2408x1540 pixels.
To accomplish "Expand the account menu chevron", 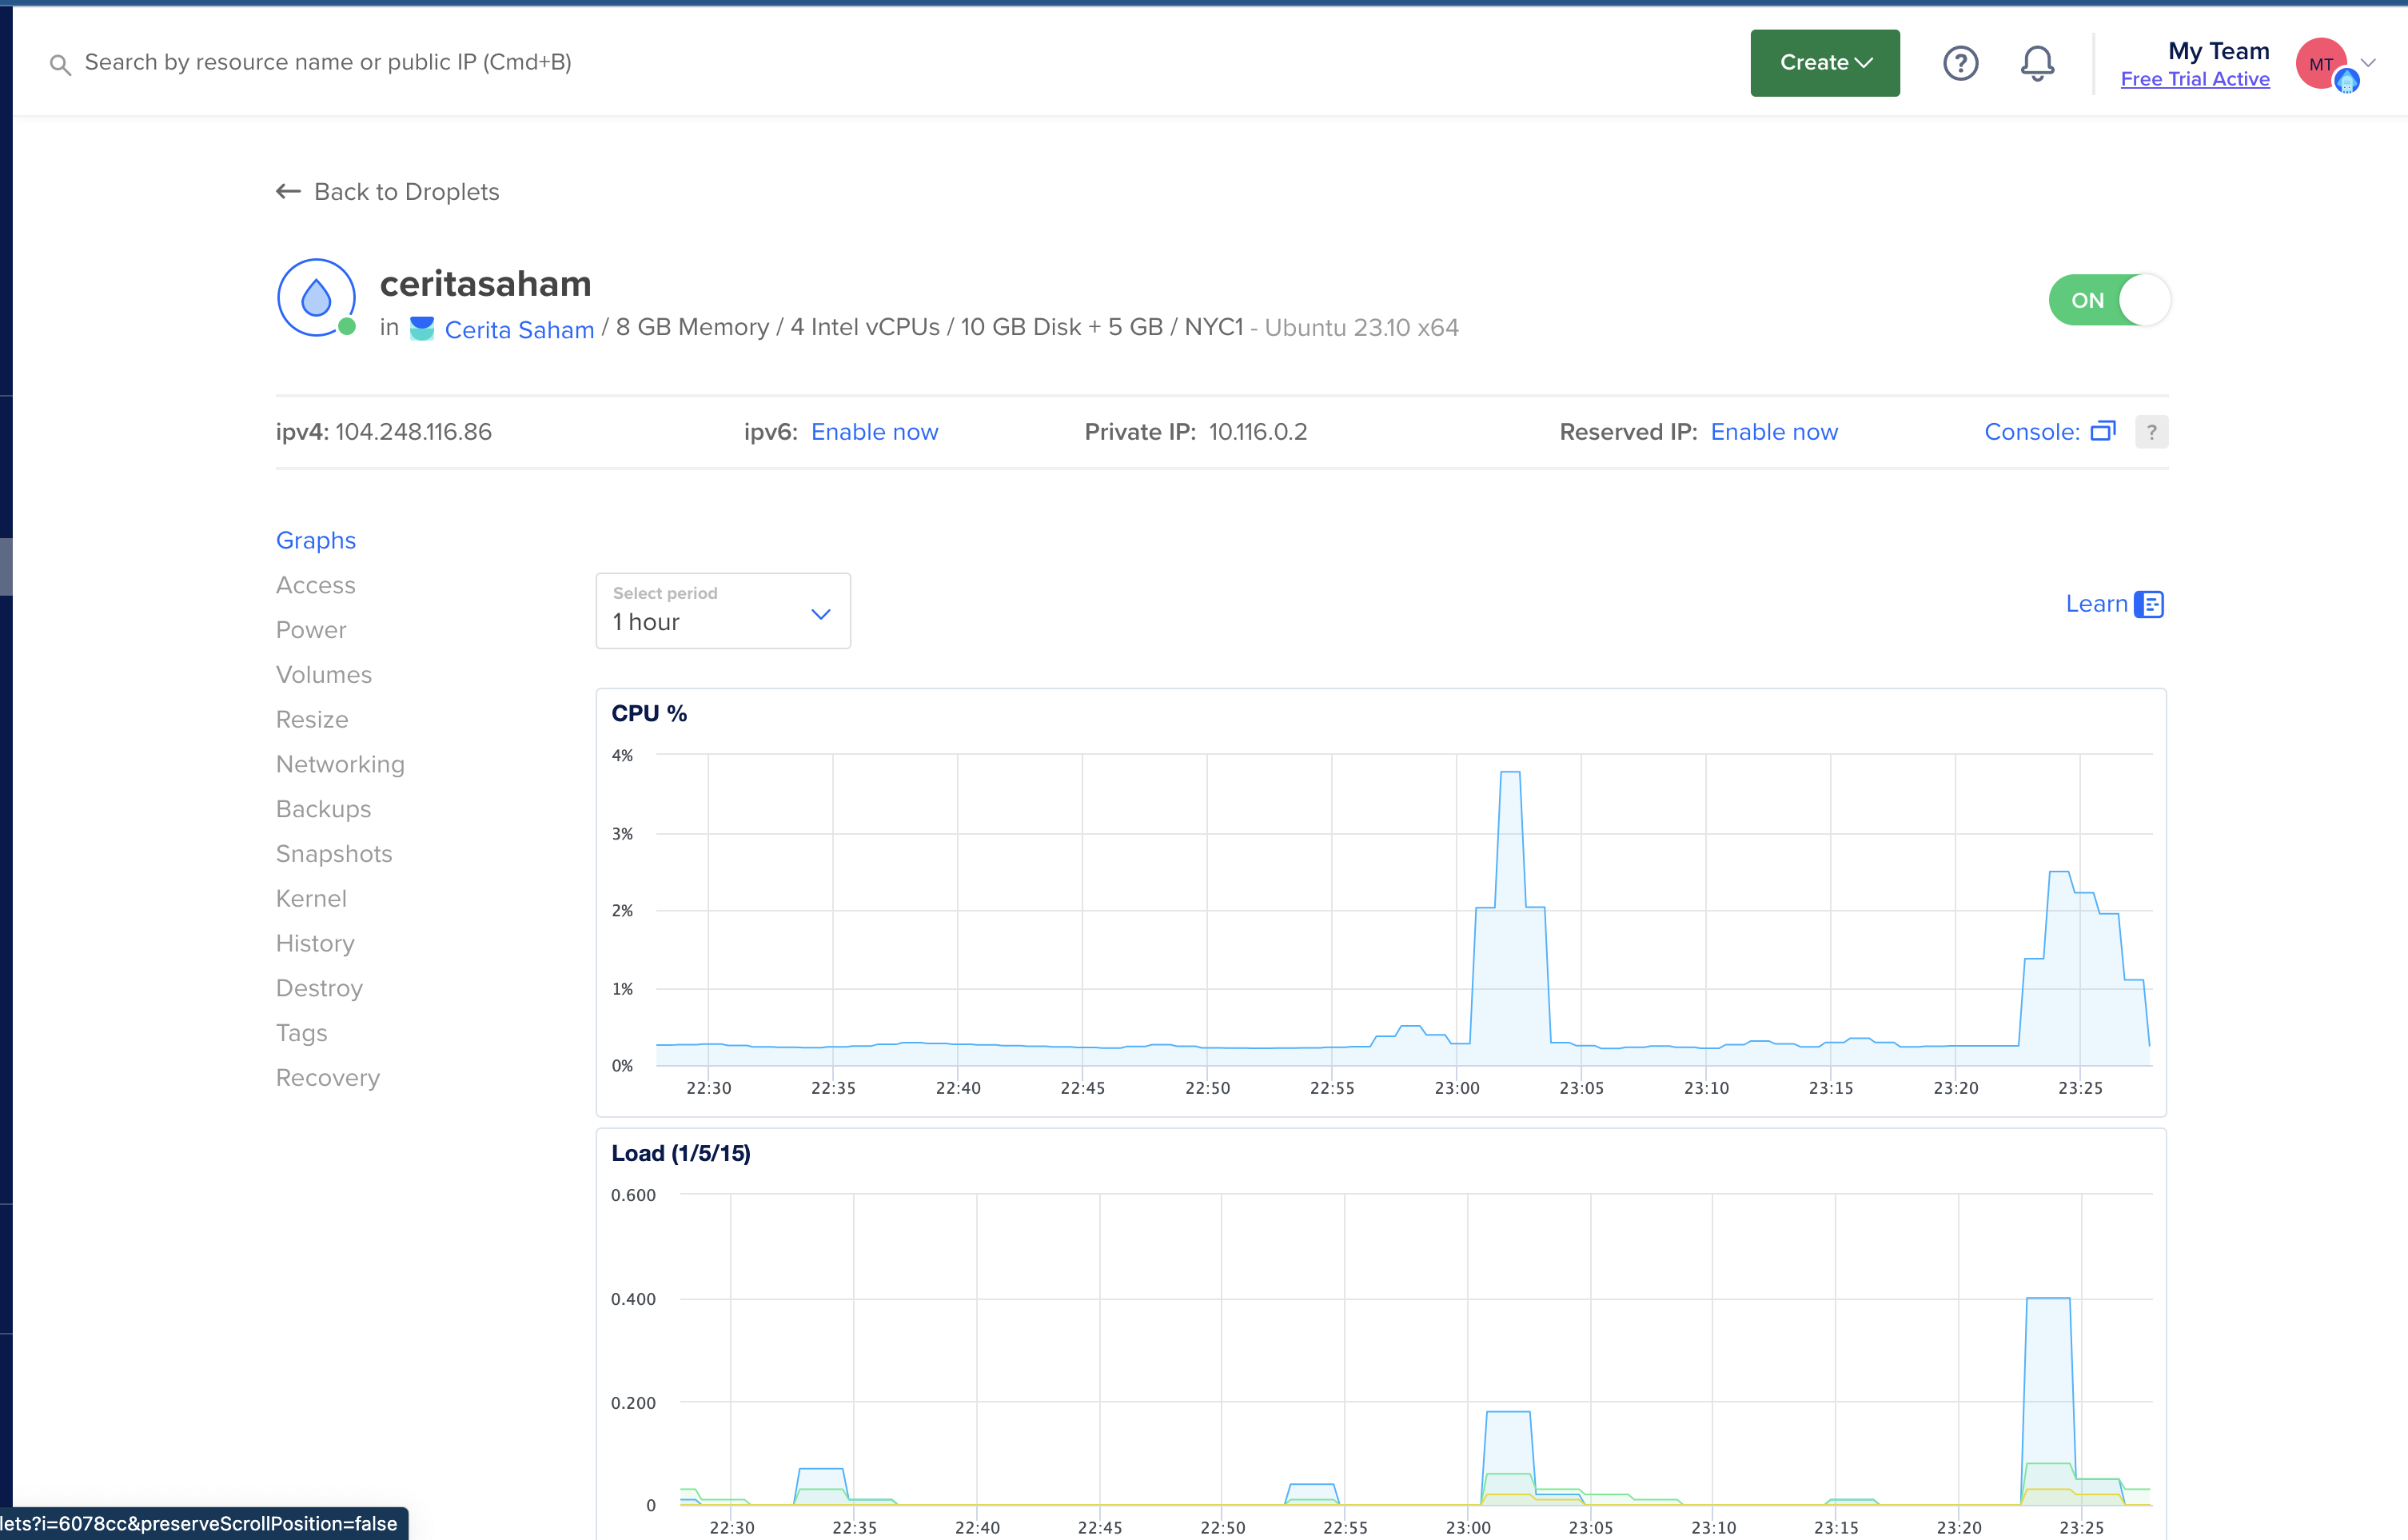I will click(x=2368, y=62).
